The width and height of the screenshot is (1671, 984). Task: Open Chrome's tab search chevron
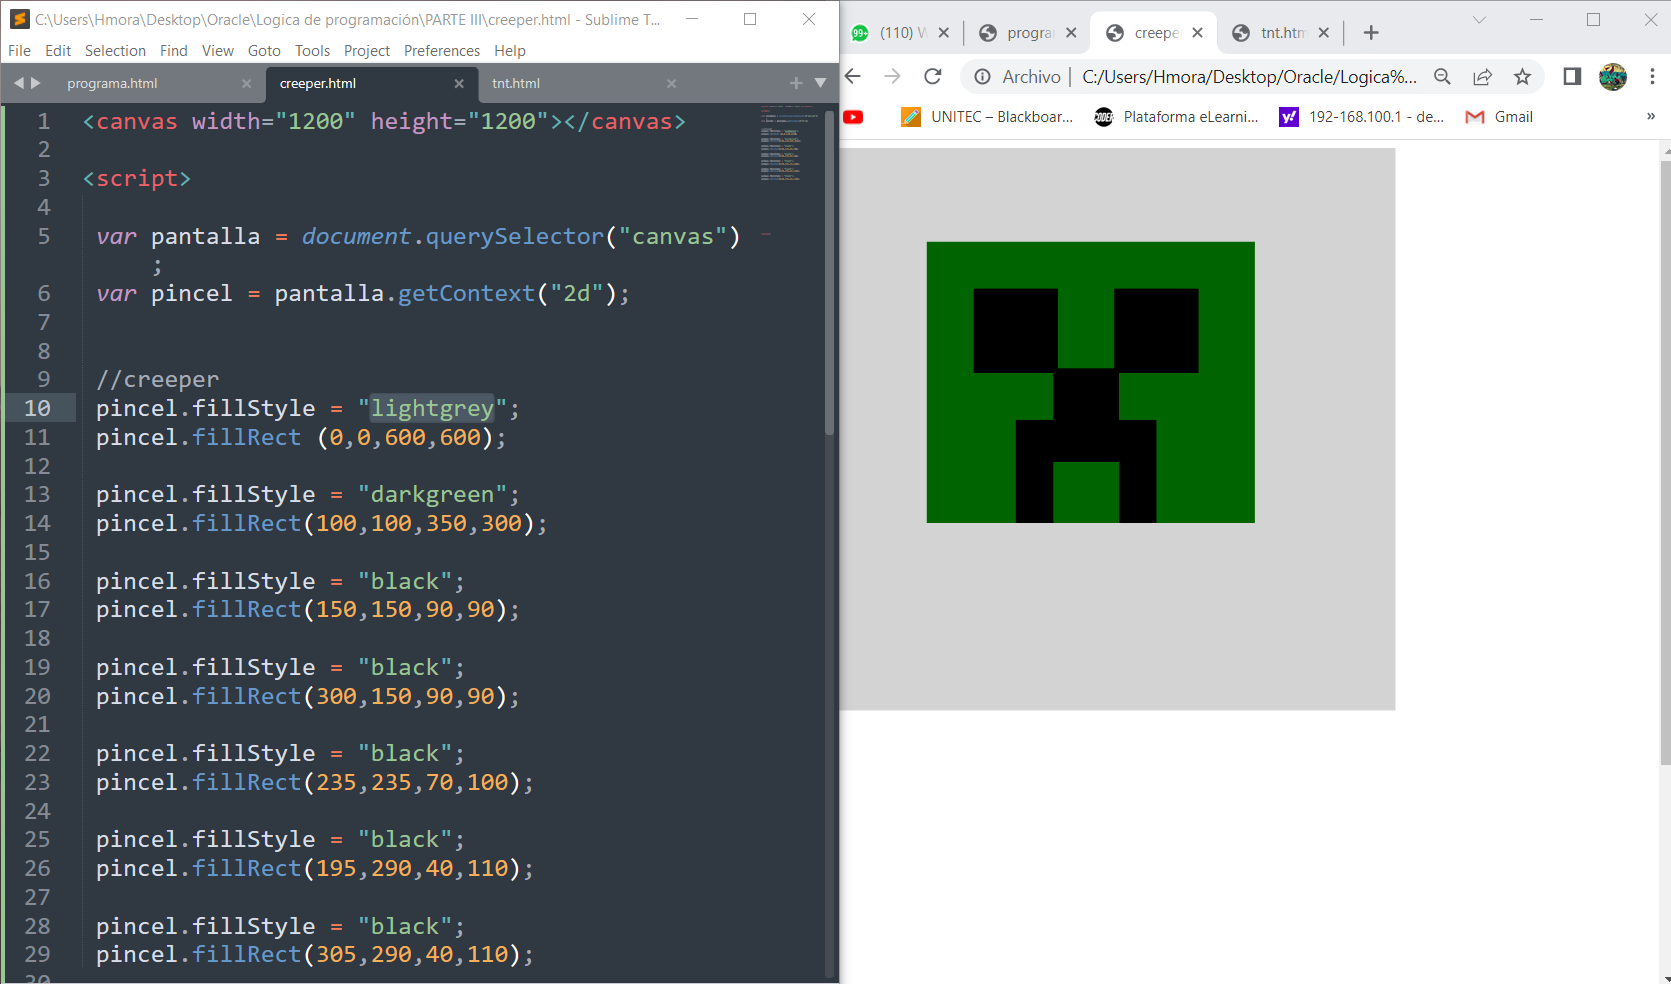[x=1479, y=20]
